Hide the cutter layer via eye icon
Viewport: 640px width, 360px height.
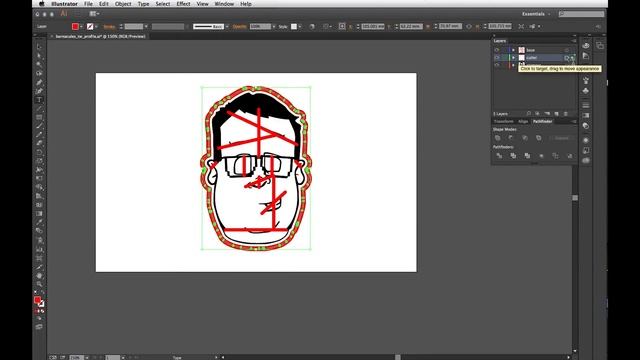click(497, 58)
